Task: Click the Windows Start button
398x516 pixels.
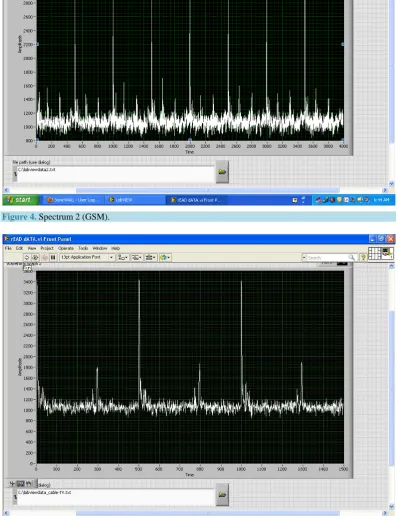Action: pos(21,200)
